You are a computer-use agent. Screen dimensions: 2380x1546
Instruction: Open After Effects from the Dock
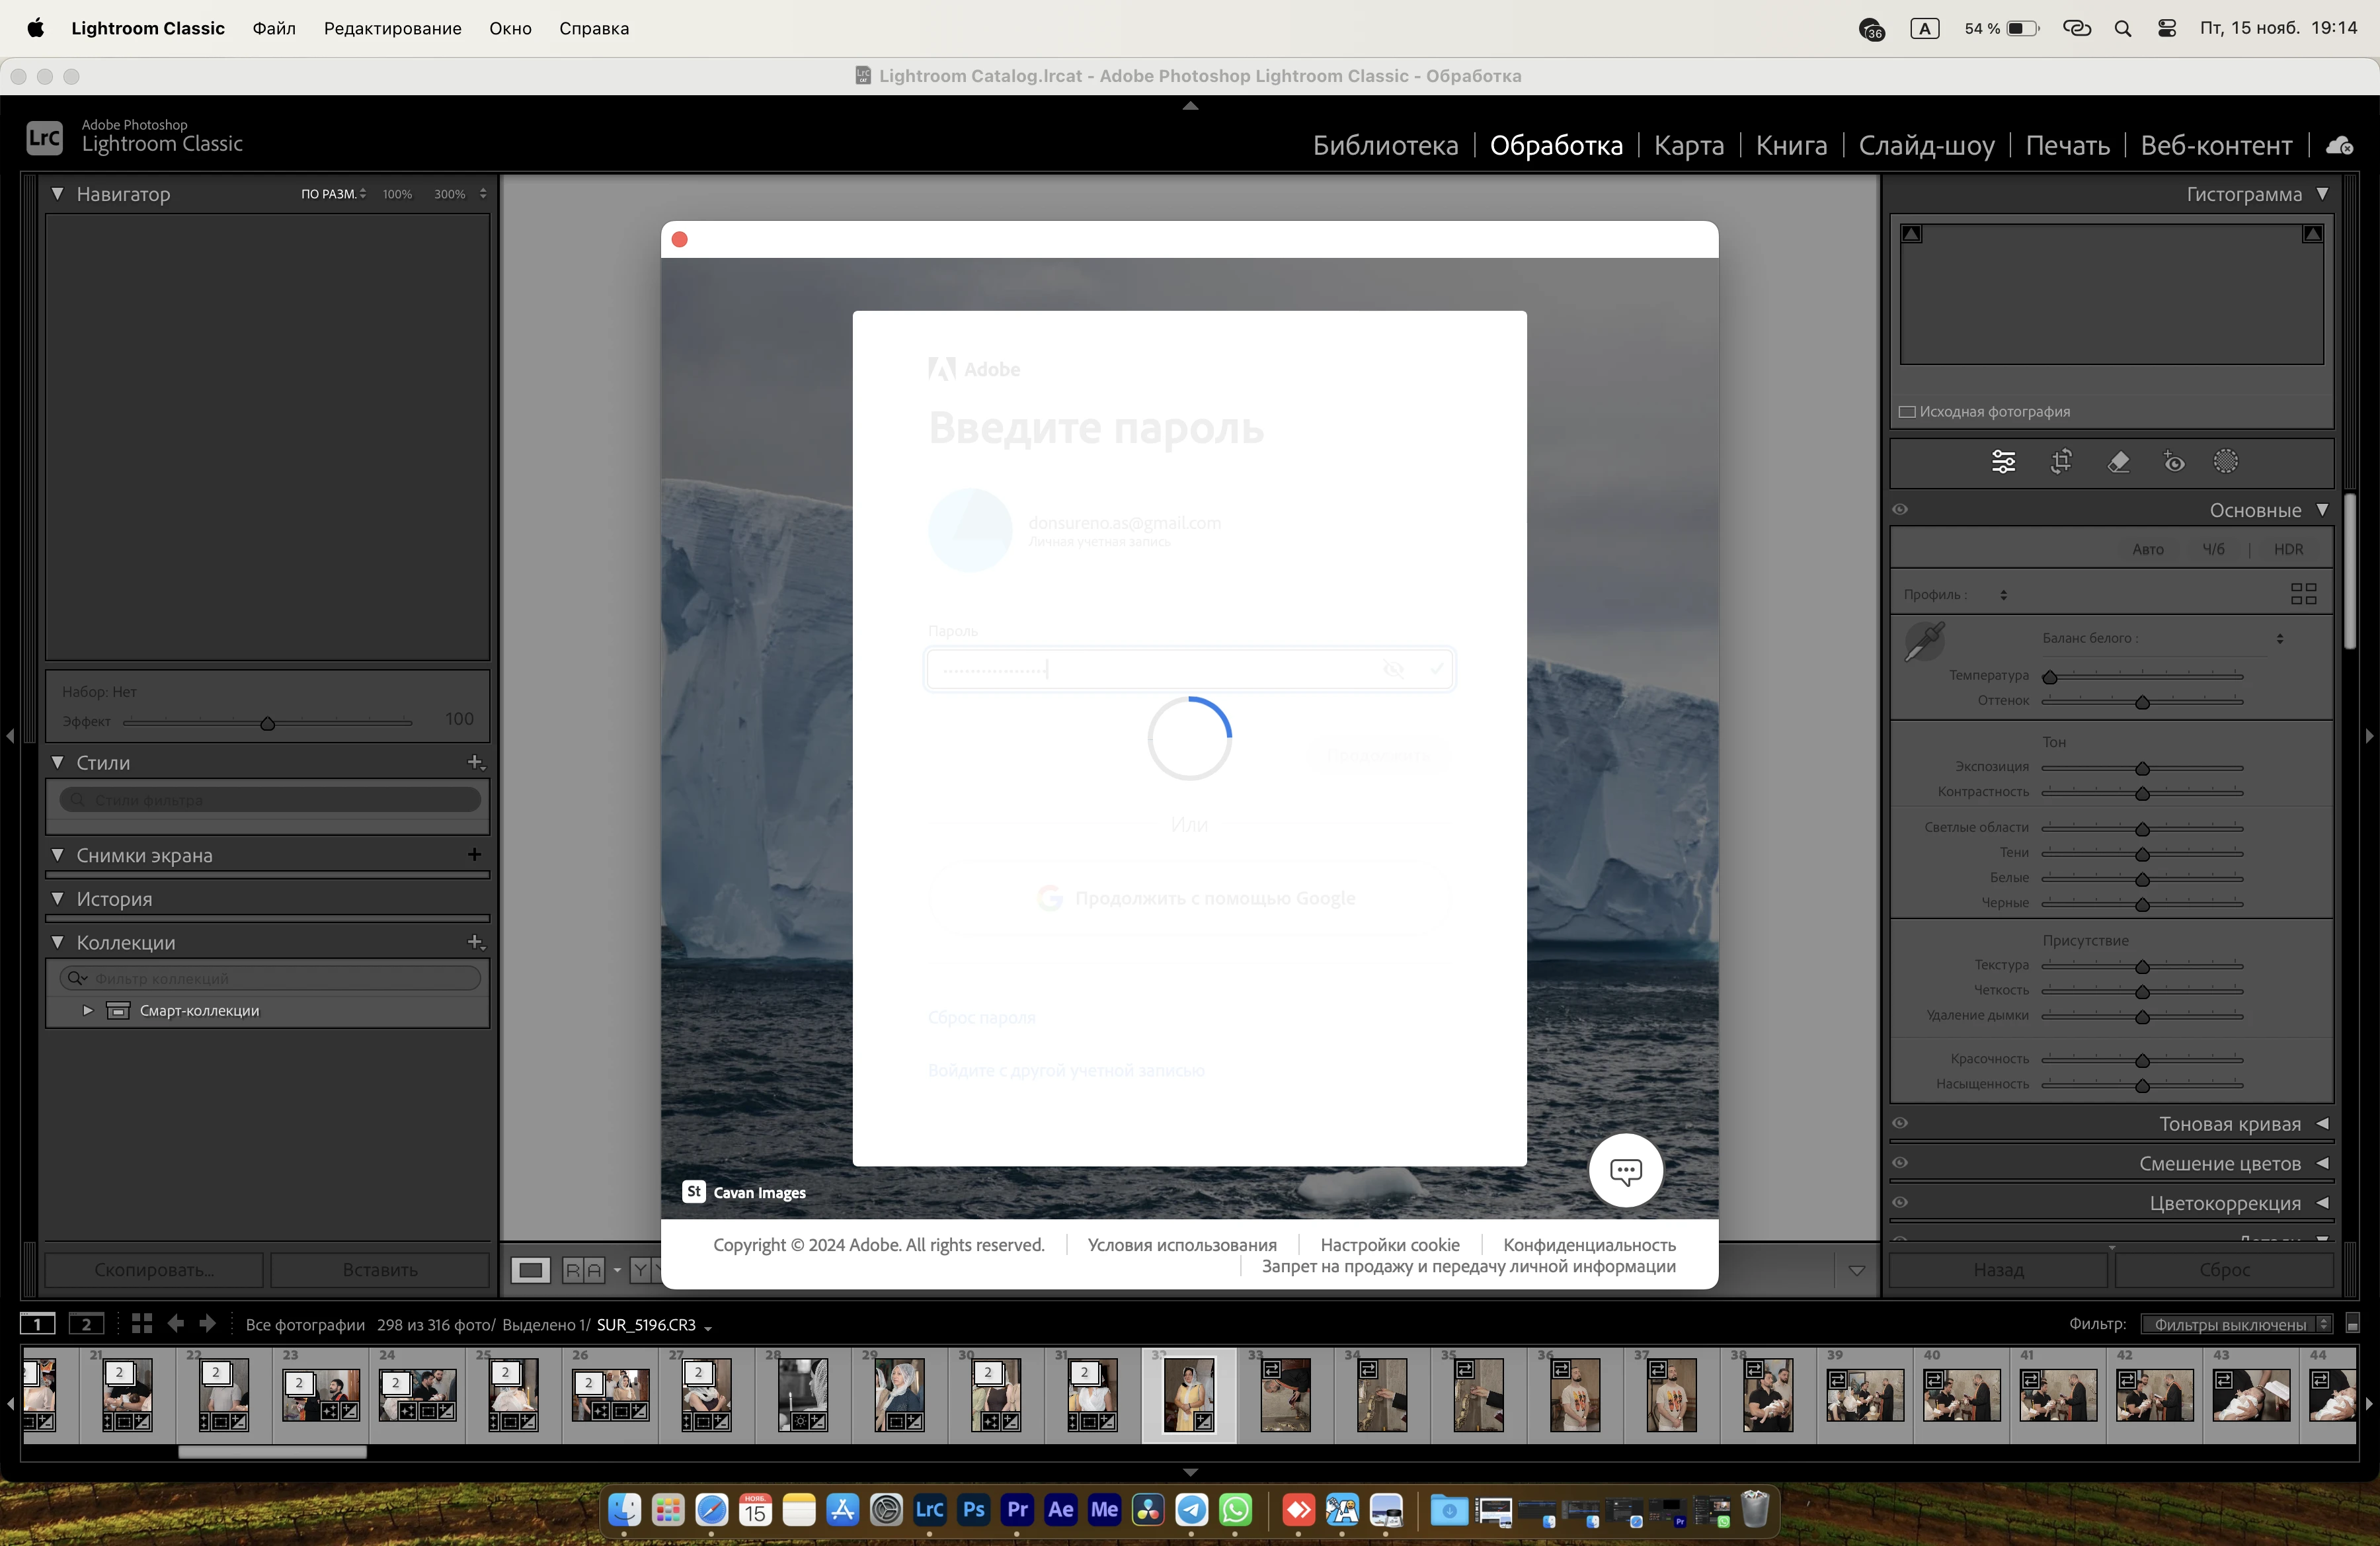(x=1061, y=1510)
